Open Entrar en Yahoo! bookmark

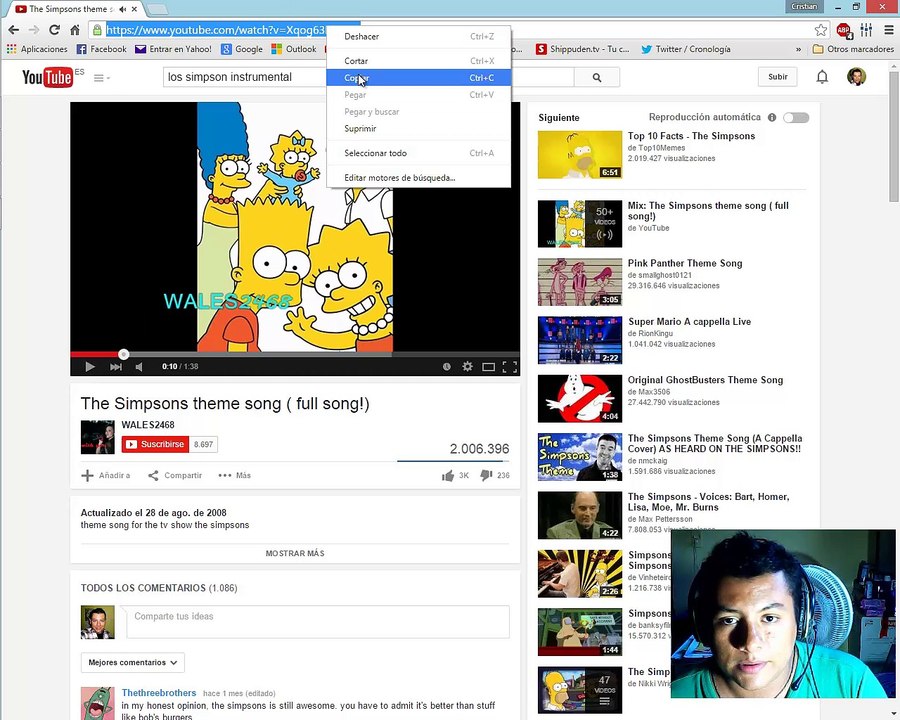tap(173, 49)
